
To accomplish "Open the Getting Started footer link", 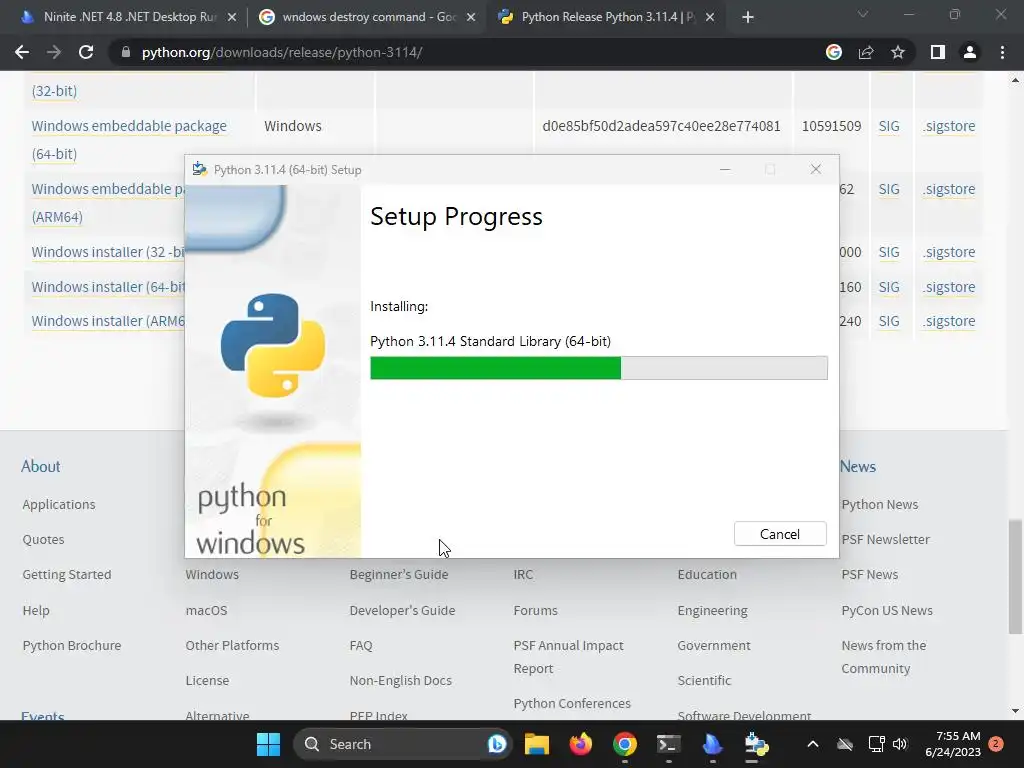I will [67, 575].
